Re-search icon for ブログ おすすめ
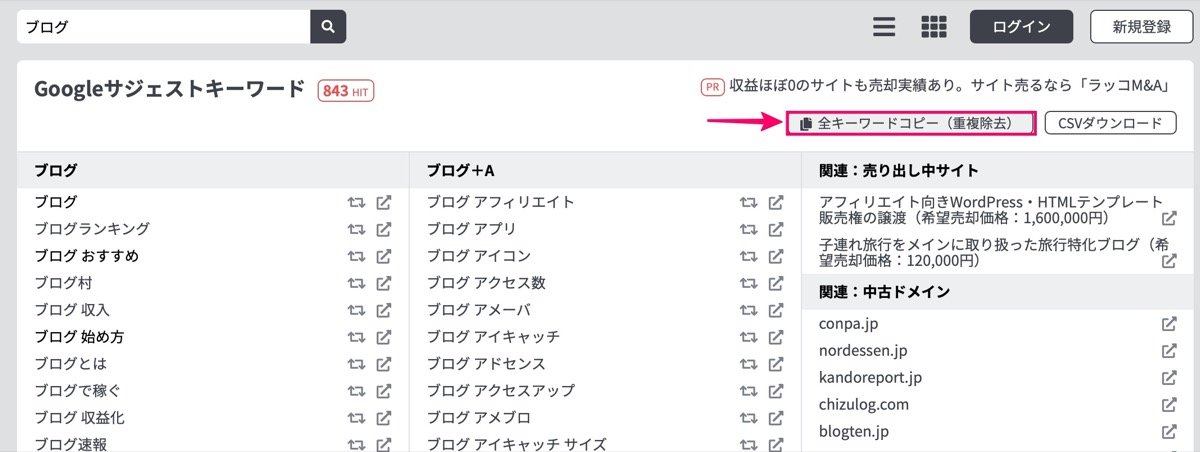Image resolution: width=1200 pixels, height=452 pixels. pos(355,256)
